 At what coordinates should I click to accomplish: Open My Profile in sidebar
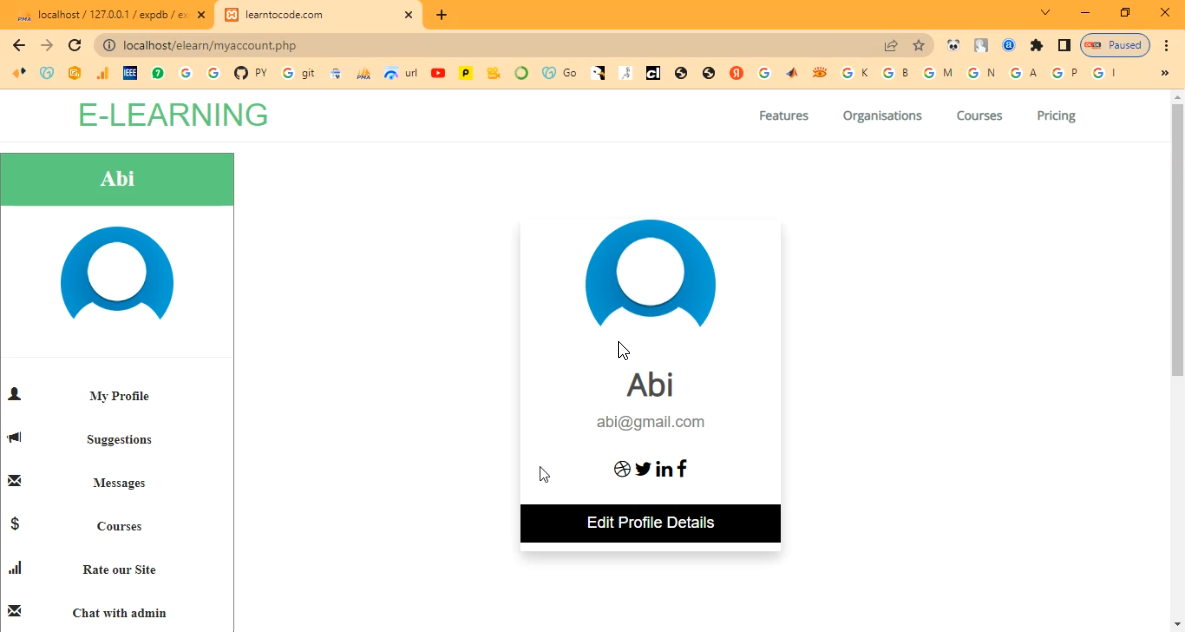[119, 396]
